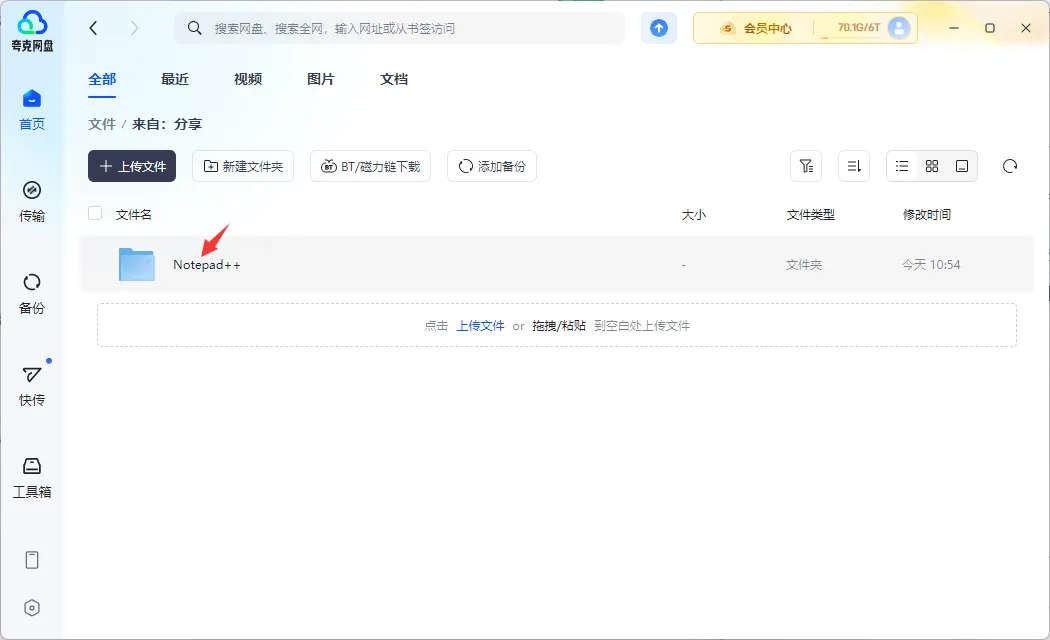Open the 传输 transfer sidebar section
This screenshot has height=640, width=1050.
(x=31, y=202)
